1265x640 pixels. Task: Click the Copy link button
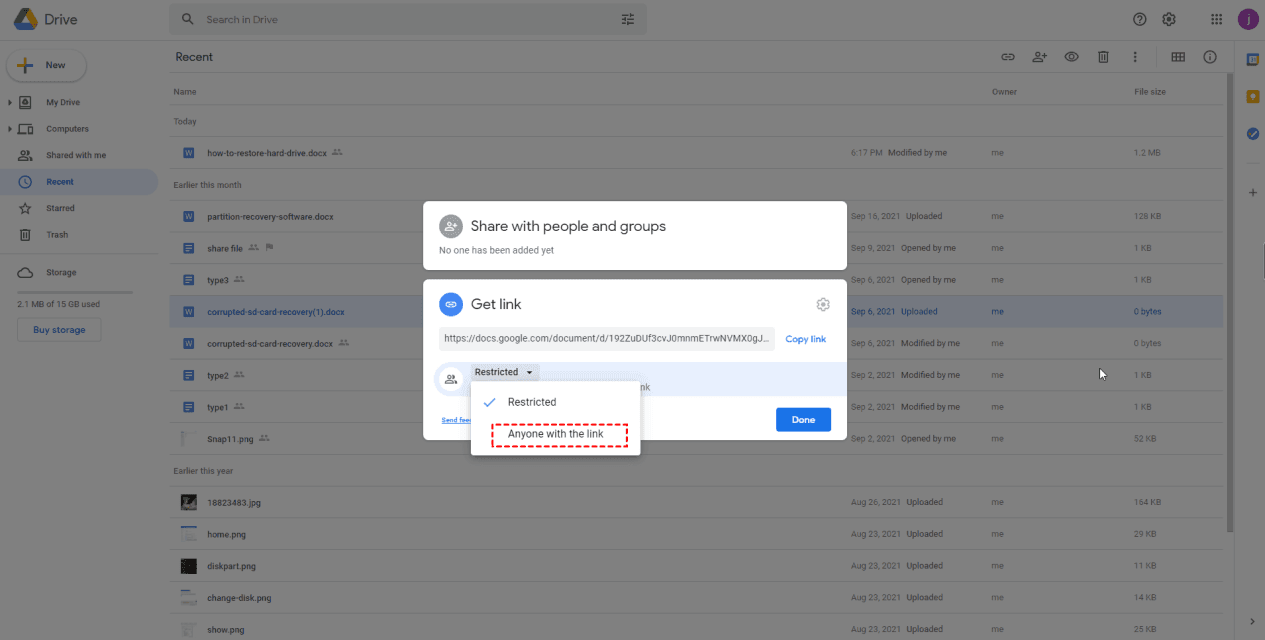click(805, 339)
